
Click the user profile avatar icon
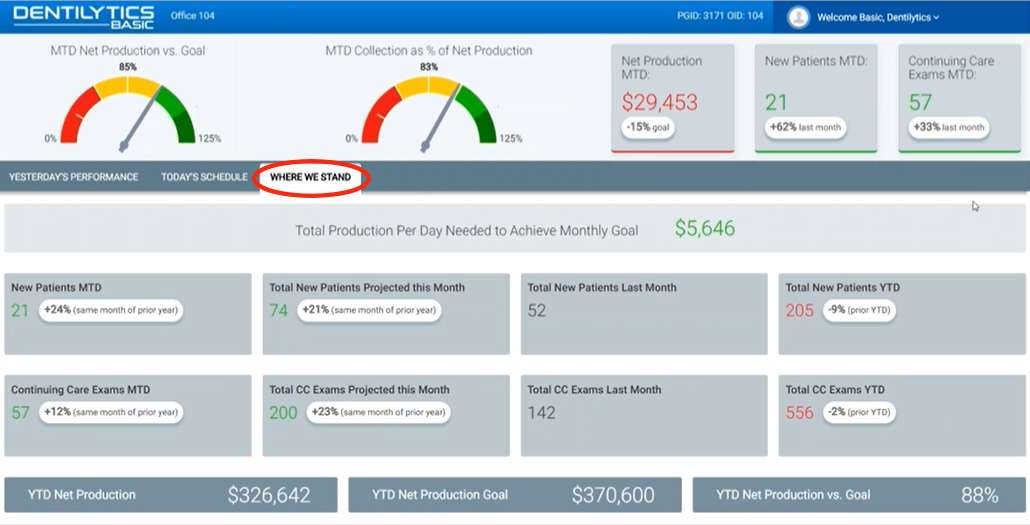[798, 17]
